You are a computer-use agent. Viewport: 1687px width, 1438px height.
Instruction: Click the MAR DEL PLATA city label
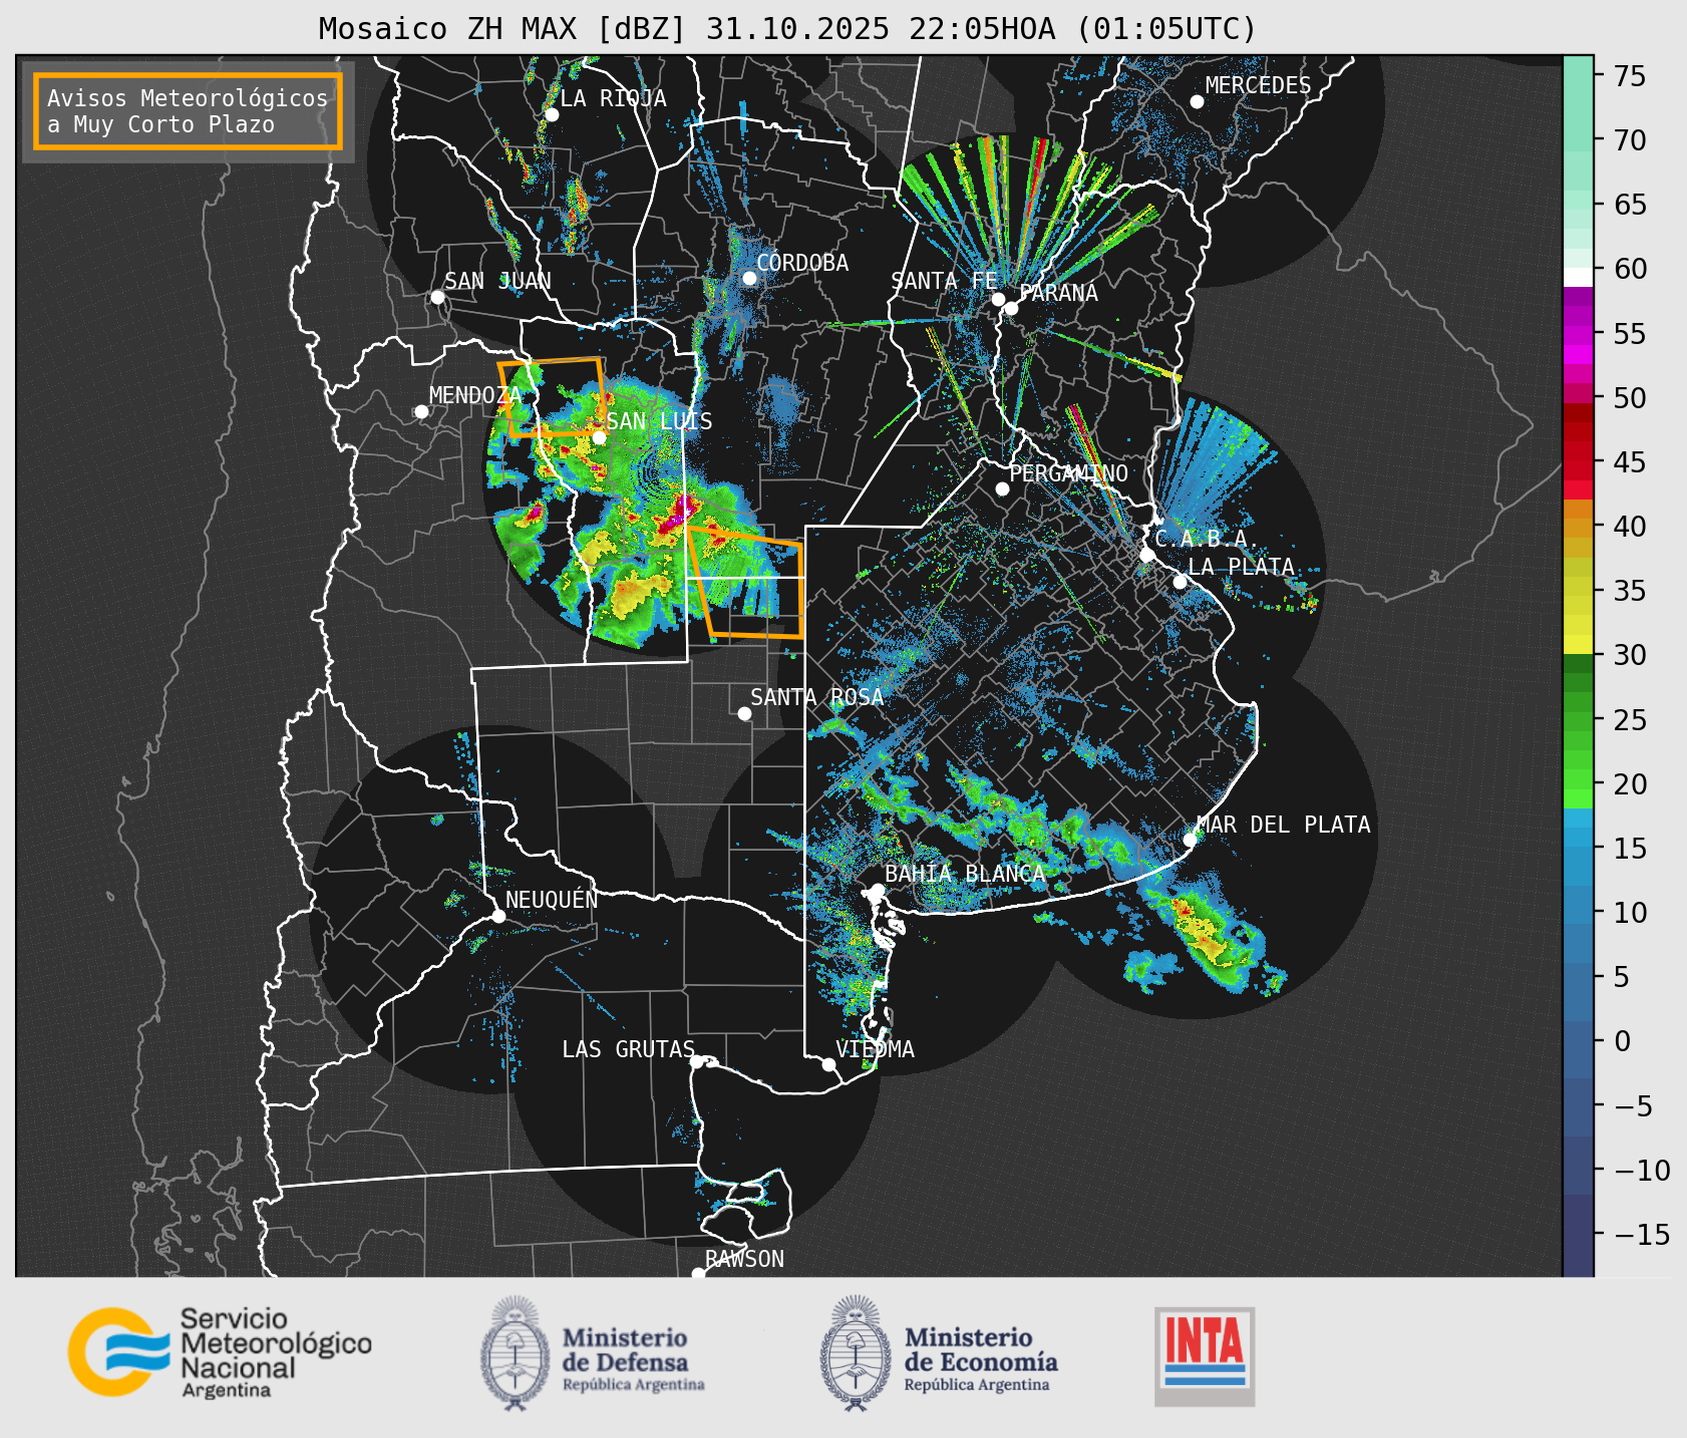(1284, 824)
